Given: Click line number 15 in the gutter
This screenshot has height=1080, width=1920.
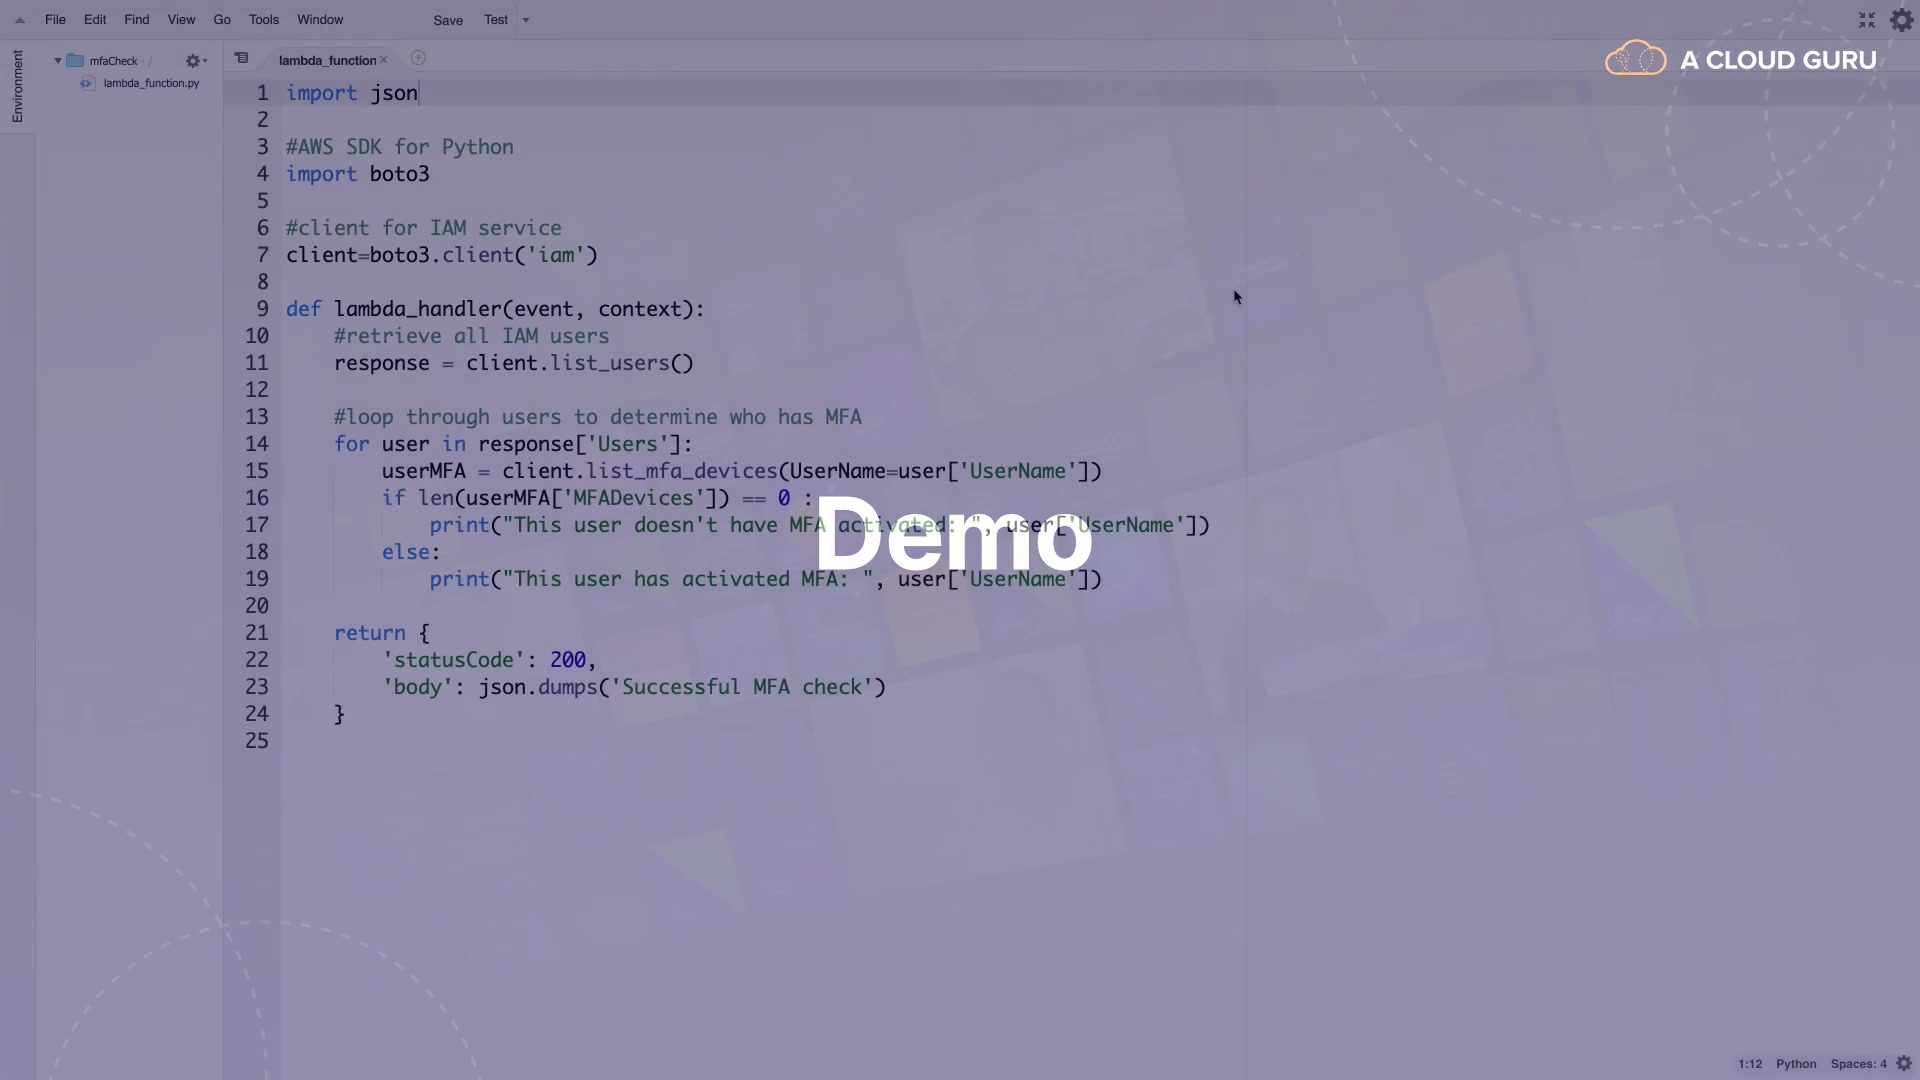Looking at the screenshot, I should tap(257, 471).
